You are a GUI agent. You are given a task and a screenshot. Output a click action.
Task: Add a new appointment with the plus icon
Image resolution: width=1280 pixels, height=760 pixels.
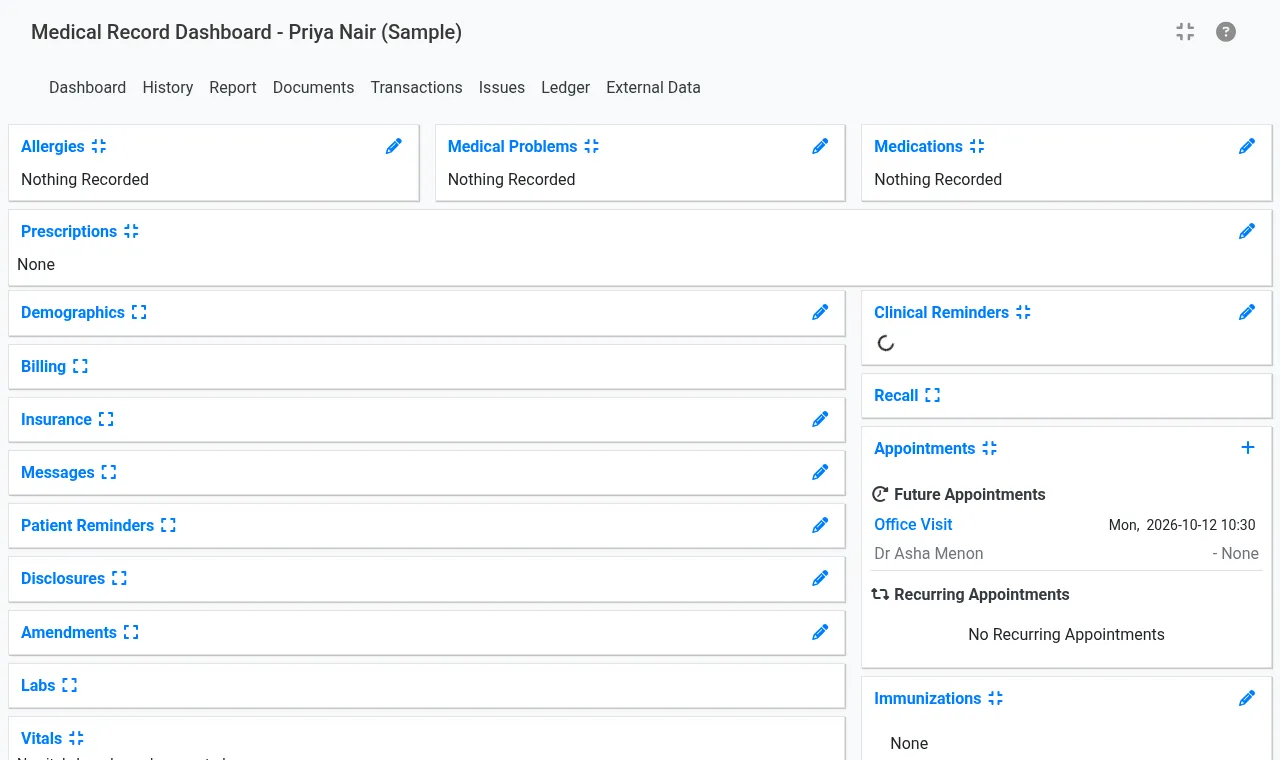(x=1247, y=448)
